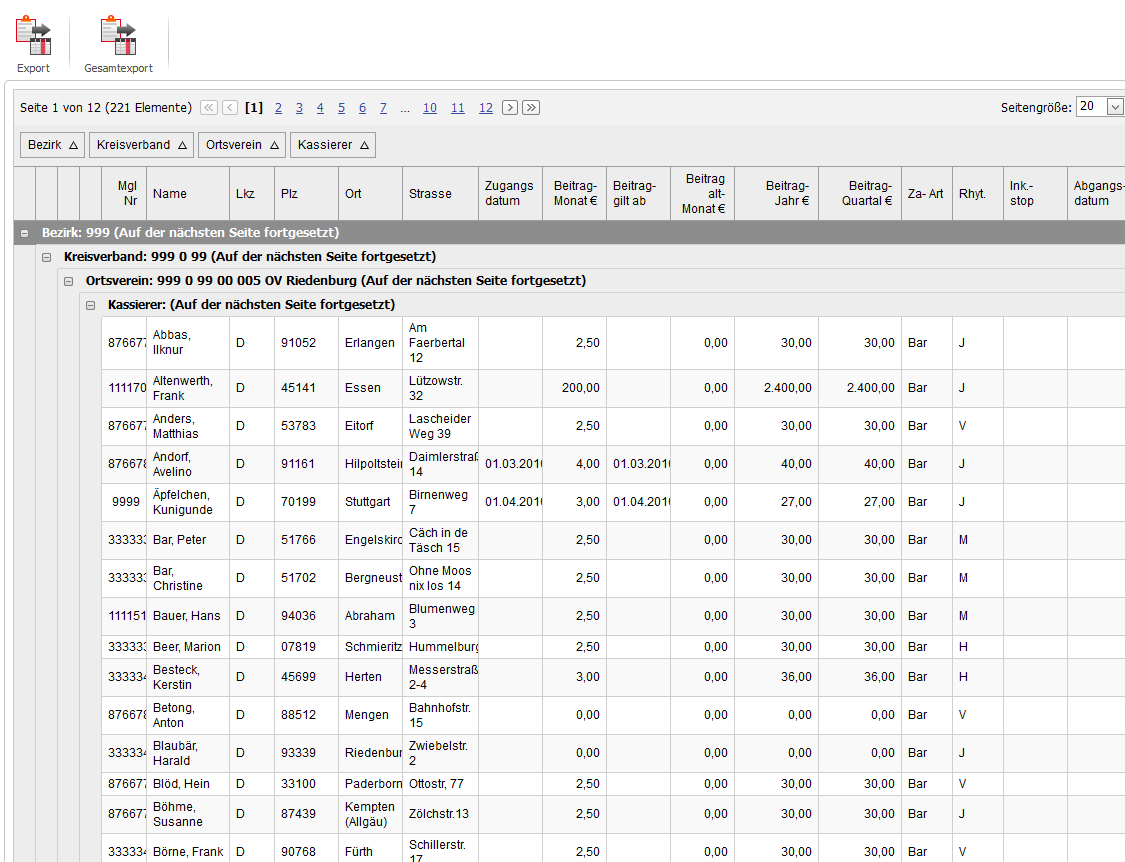1125x862 pixels.
Task: Select the 'Bar, Christine' name cell
Action: coord(188,578)
